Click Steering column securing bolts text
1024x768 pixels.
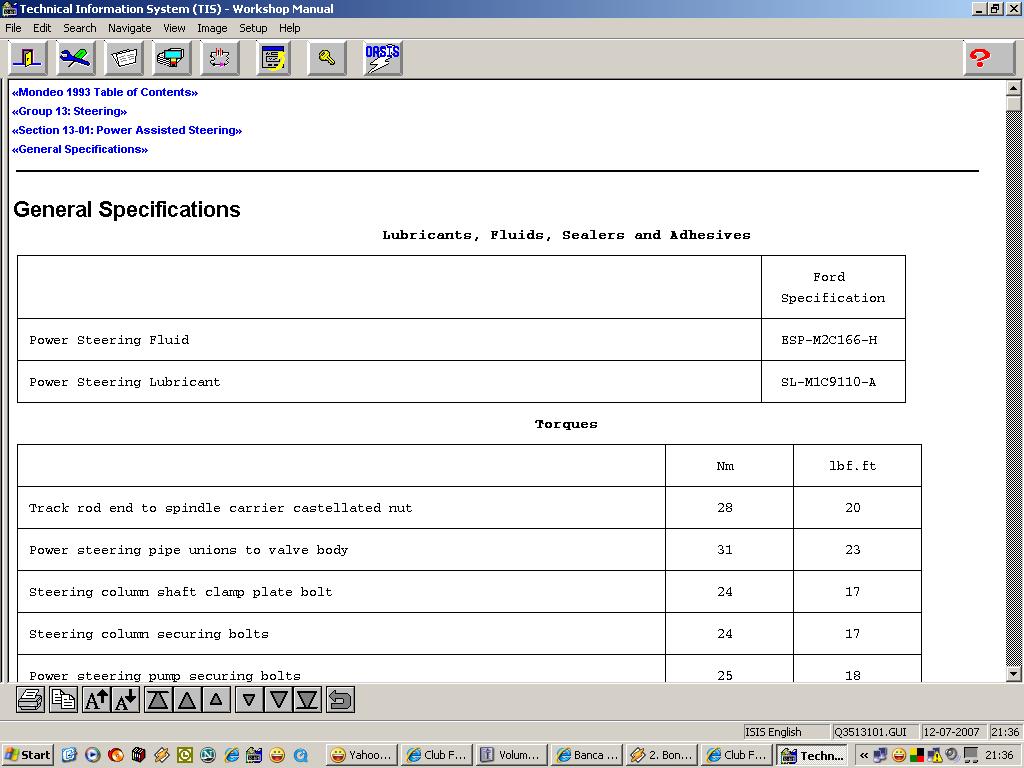click(x=149, y=633)
